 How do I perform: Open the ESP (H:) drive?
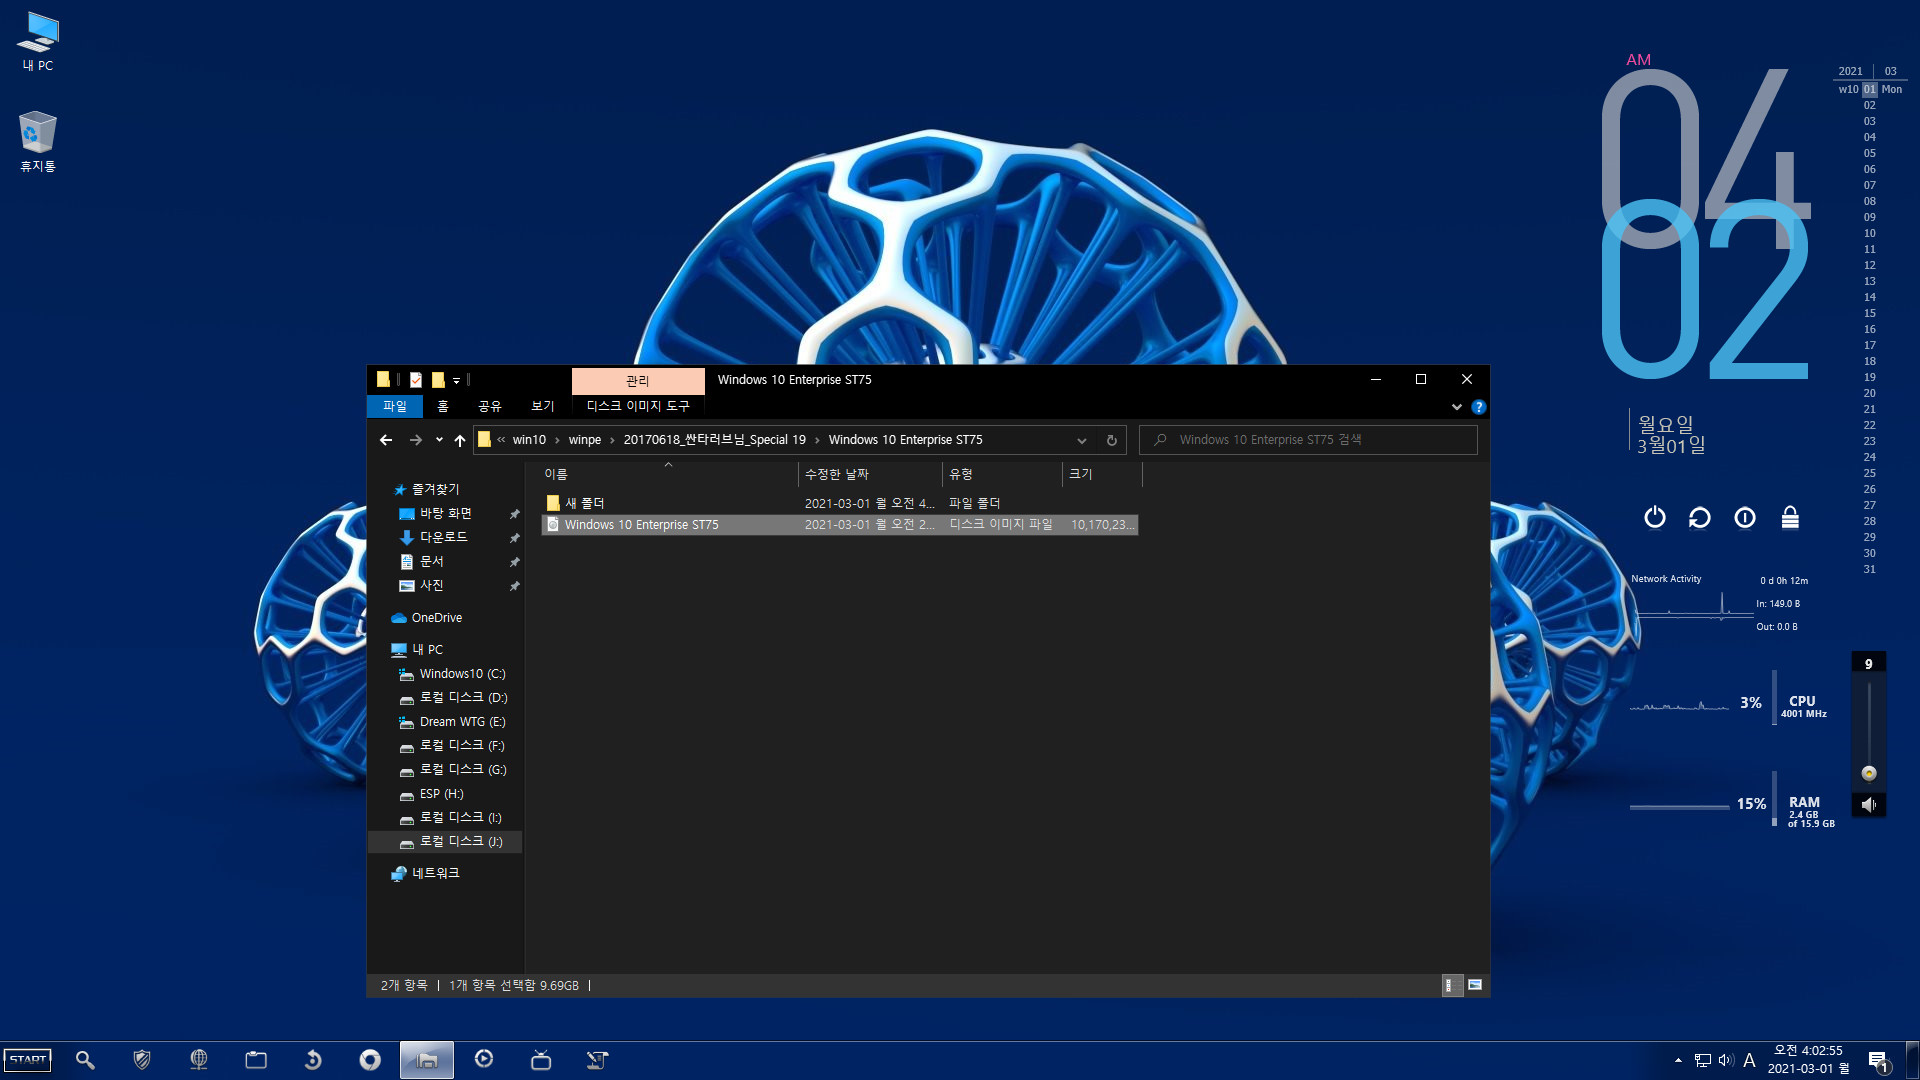click(x=441, y=794)
